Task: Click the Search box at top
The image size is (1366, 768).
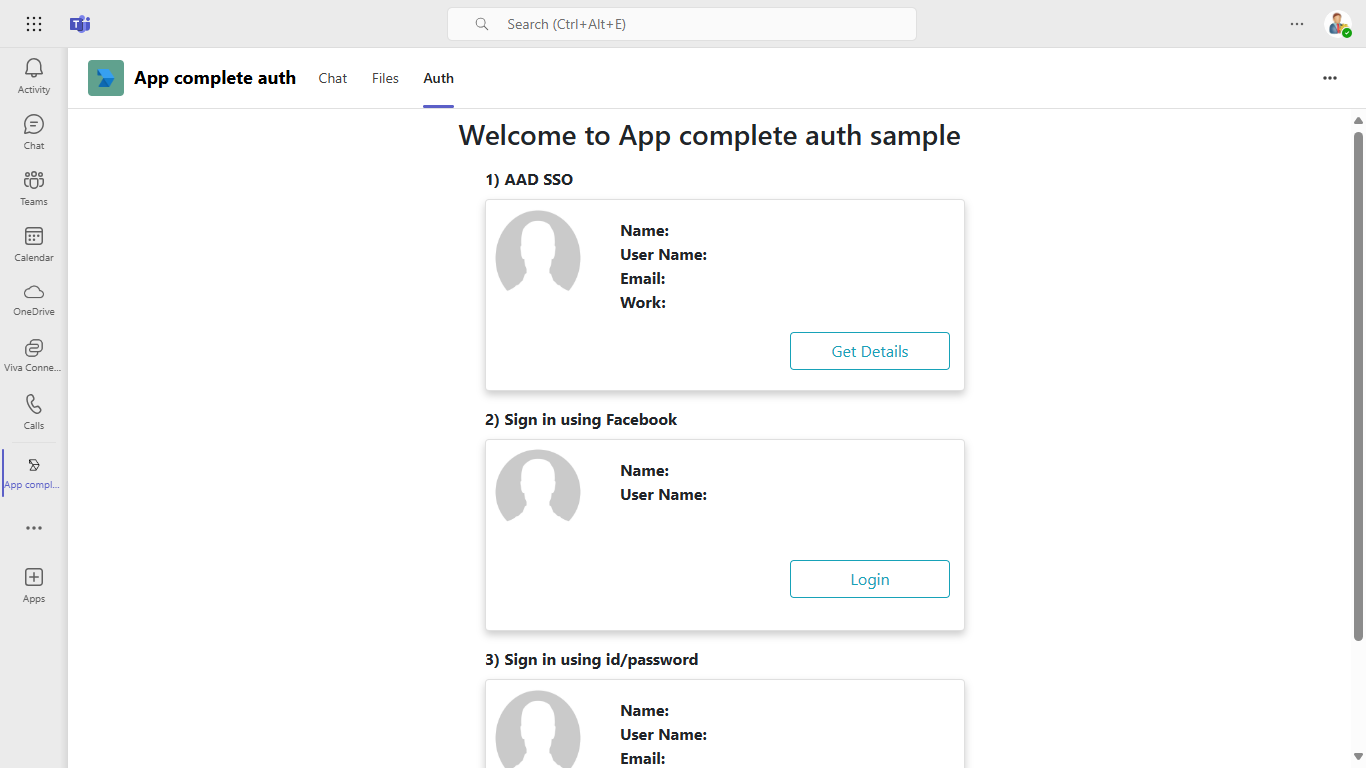Action: click(x=682, y=24)
